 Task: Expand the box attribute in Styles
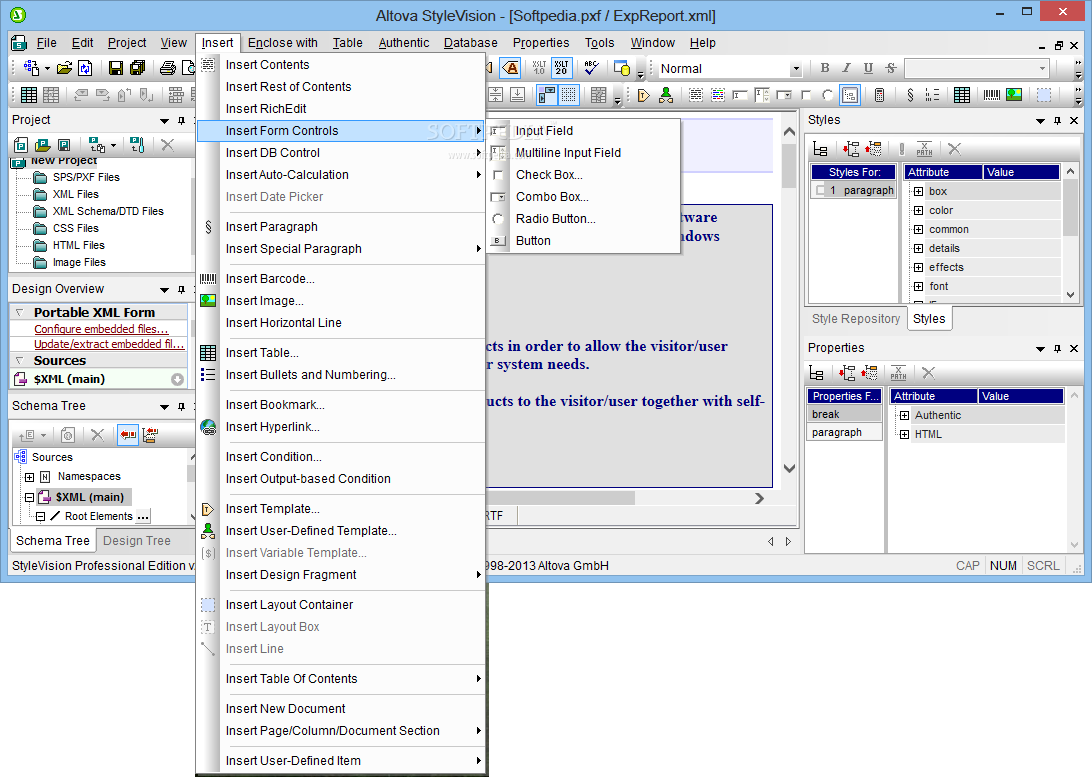(x=919, y=191)
